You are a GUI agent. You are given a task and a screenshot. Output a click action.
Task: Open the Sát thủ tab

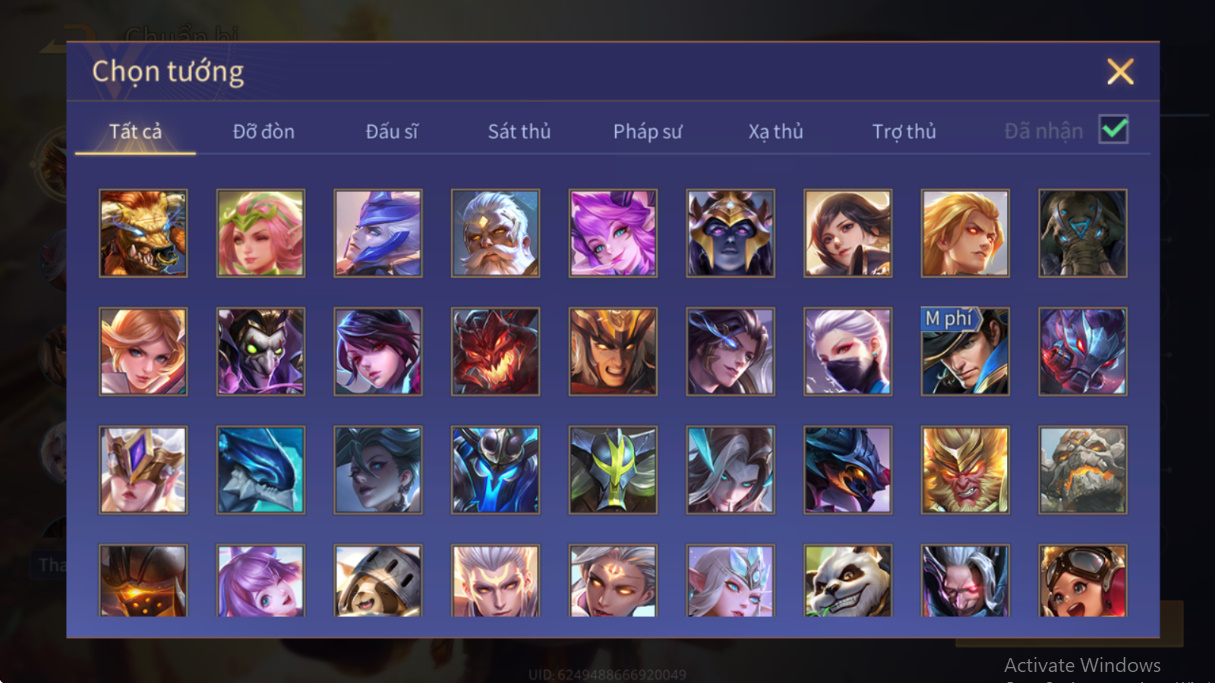pos(519,131)
